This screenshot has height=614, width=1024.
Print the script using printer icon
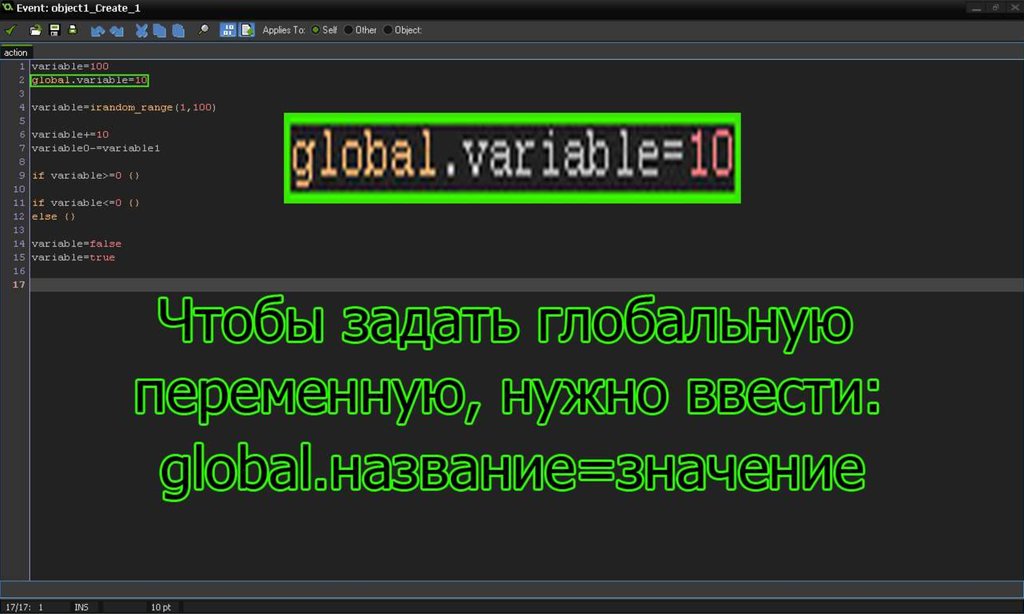click(x=72, y=30)
